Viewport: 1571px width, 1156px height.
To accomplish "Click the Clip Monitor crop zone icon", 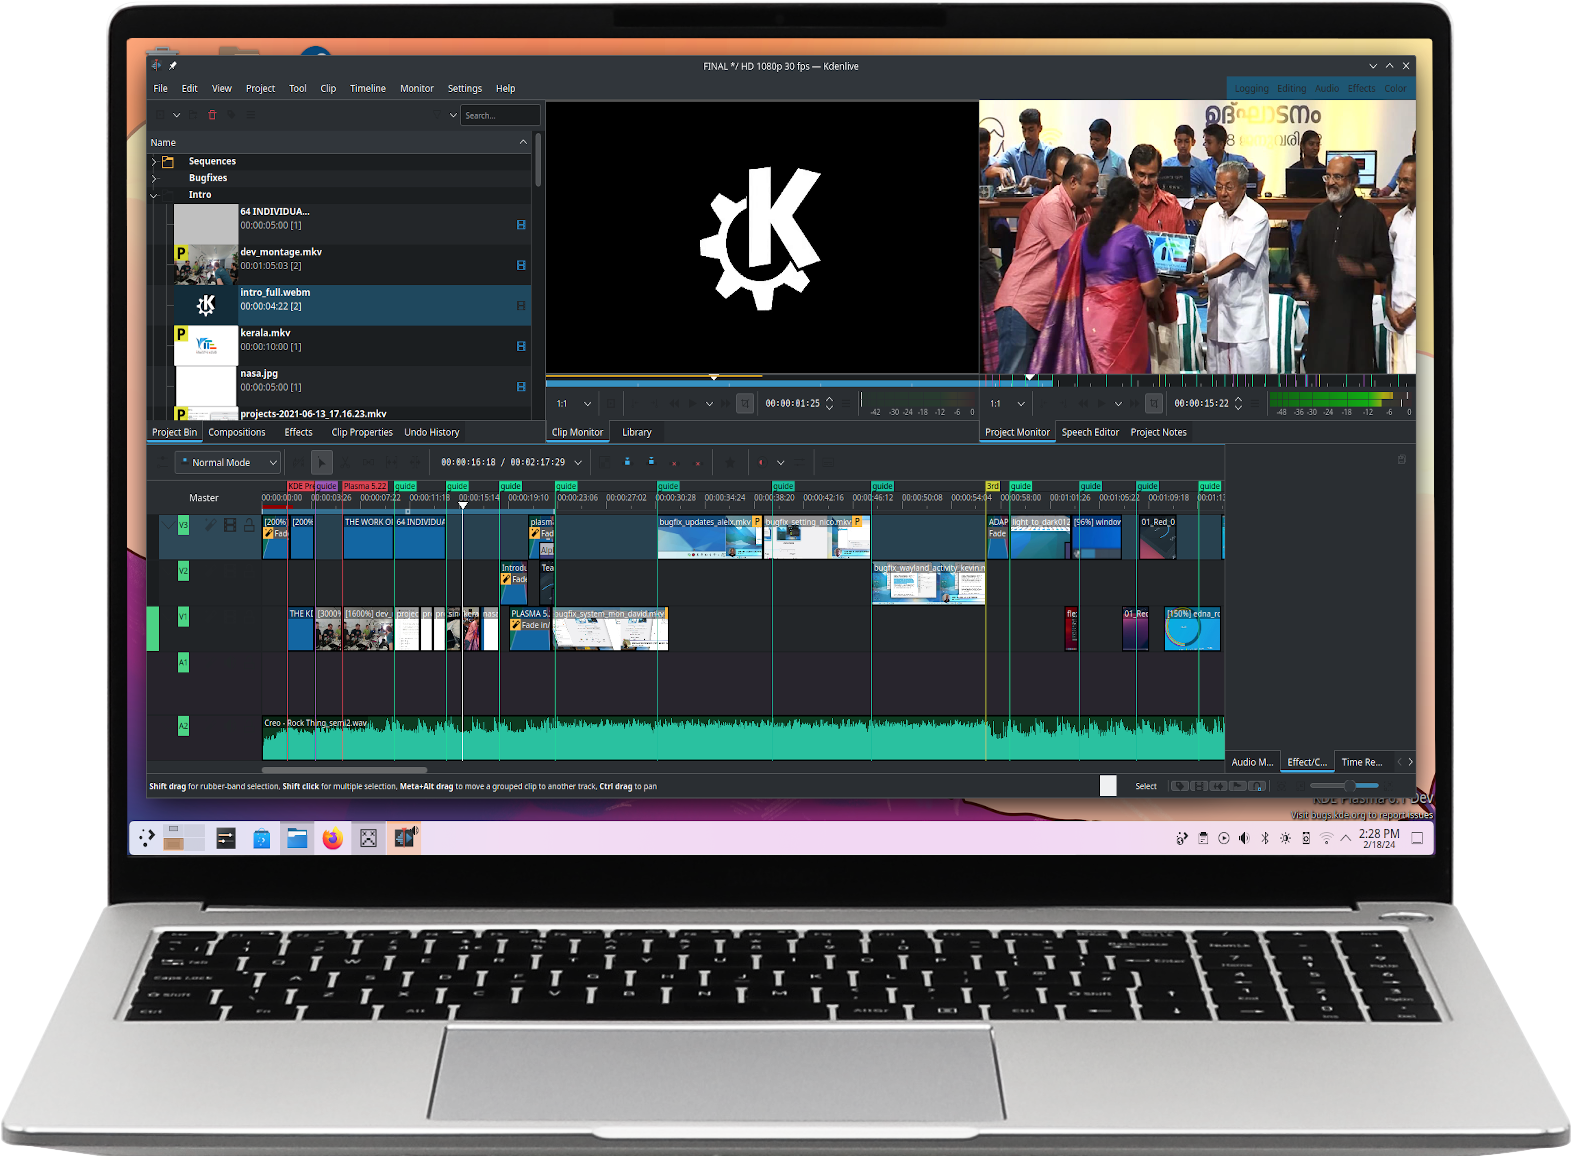I will pos(745,403).
